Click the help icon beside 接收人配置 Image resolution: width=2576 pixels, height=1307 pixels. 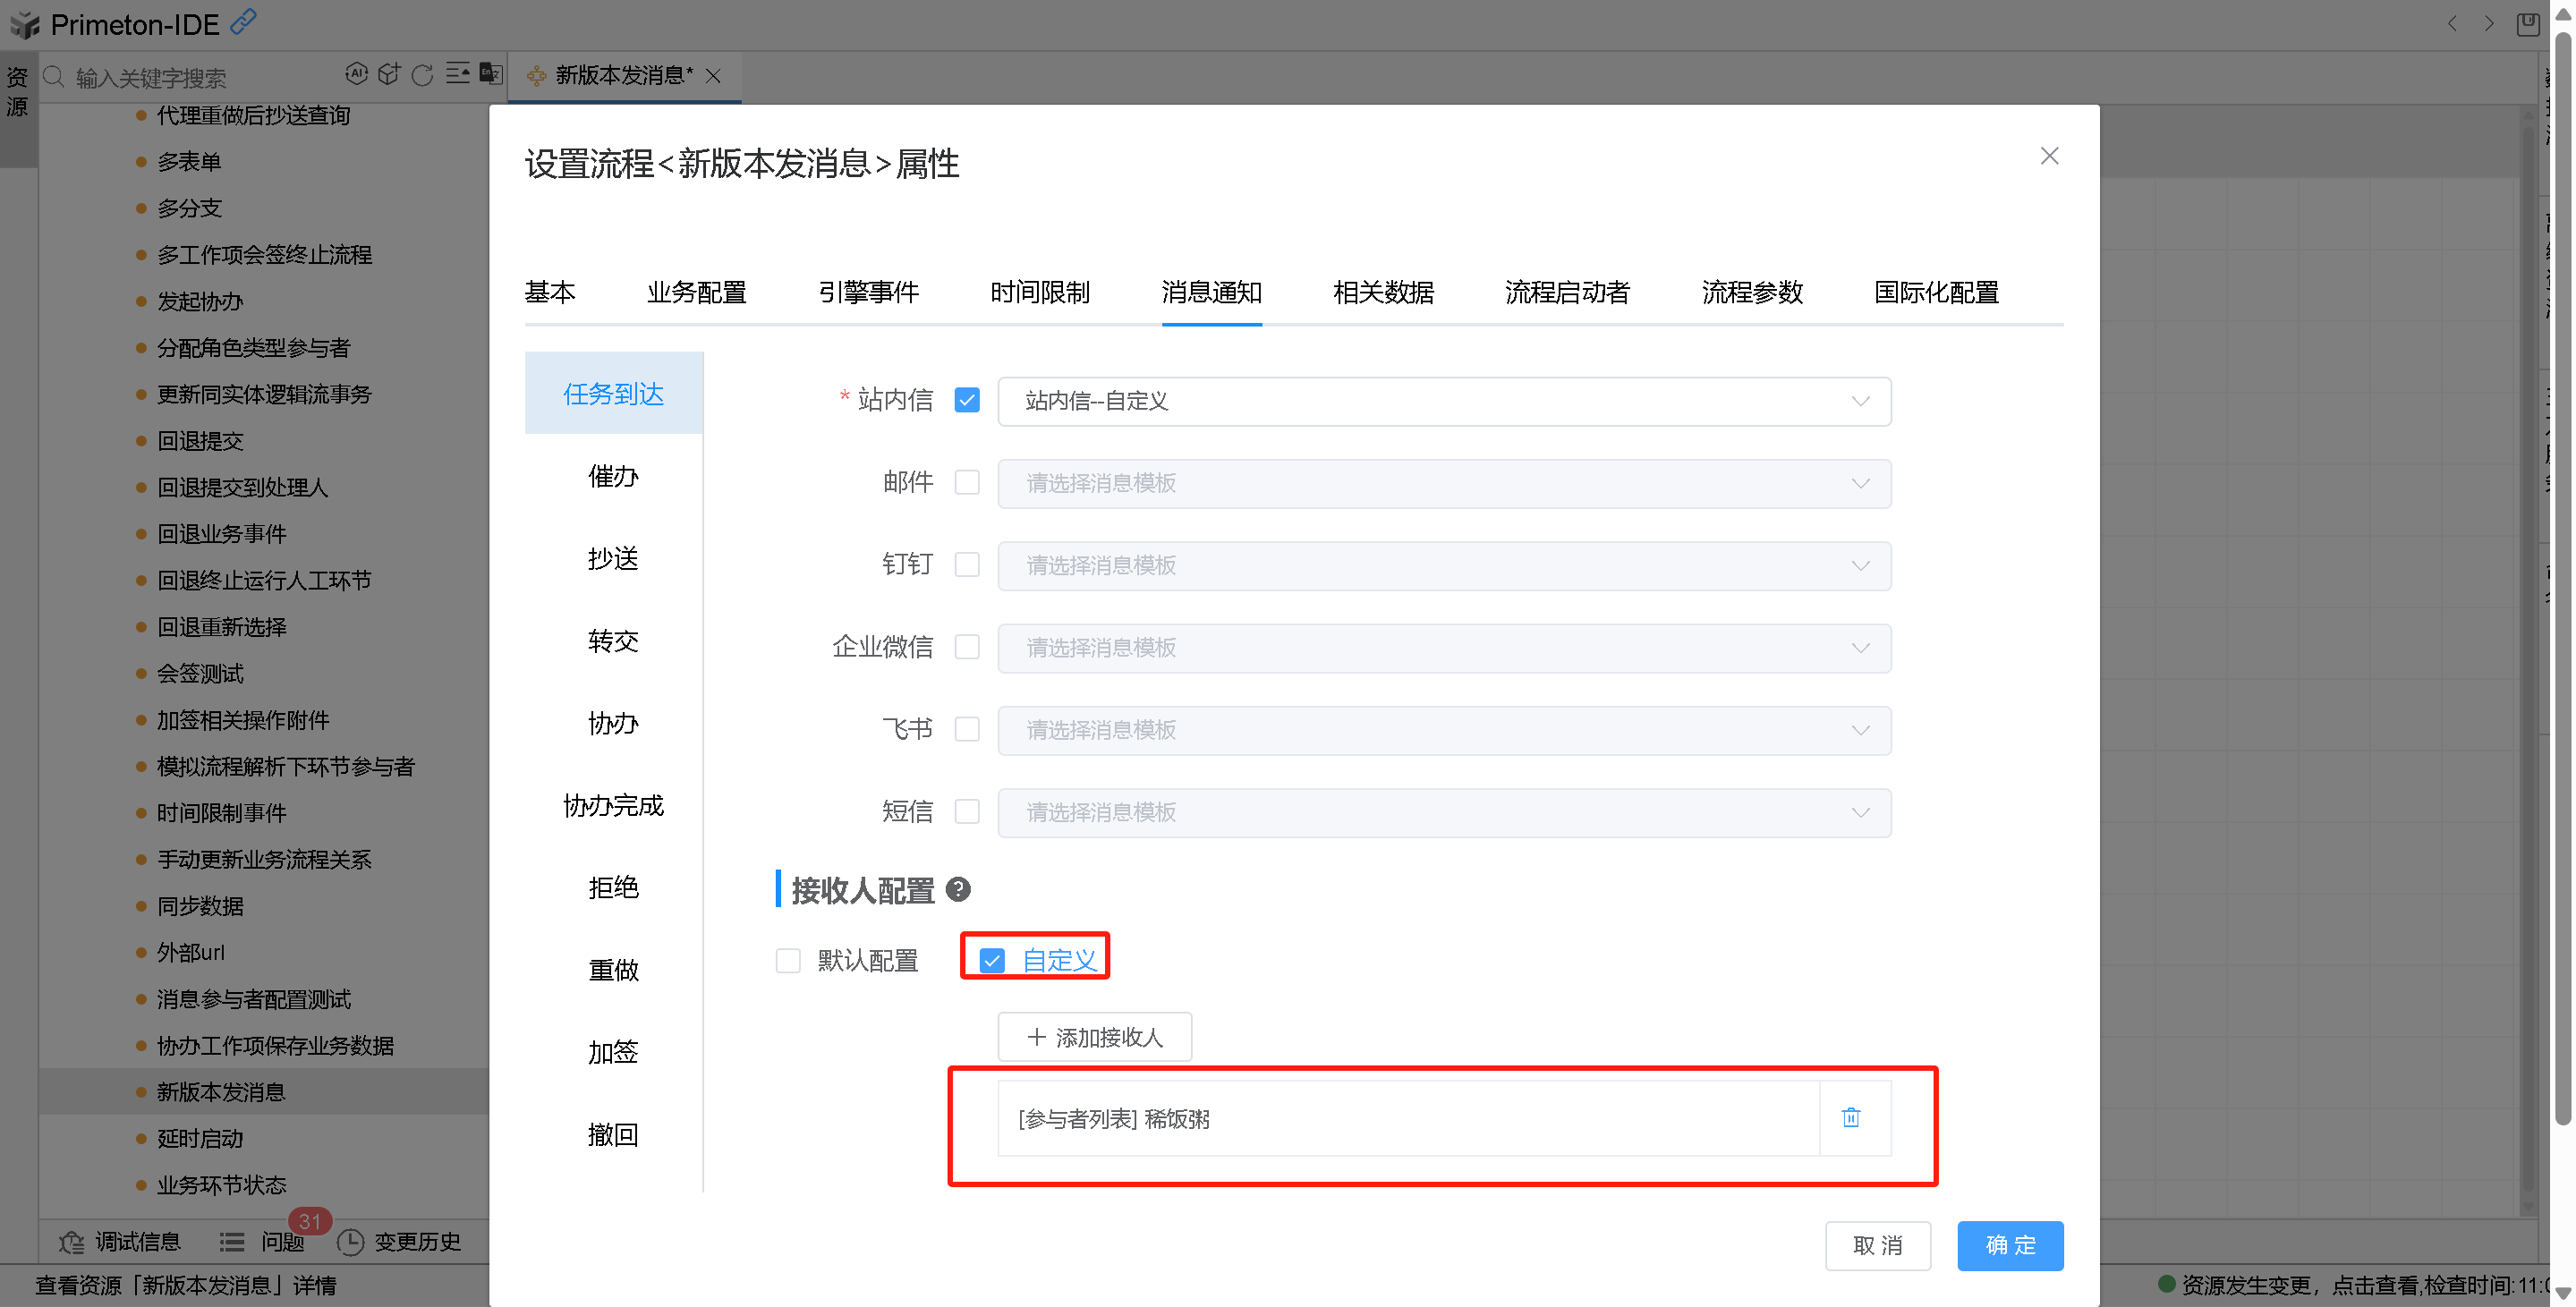958,889
